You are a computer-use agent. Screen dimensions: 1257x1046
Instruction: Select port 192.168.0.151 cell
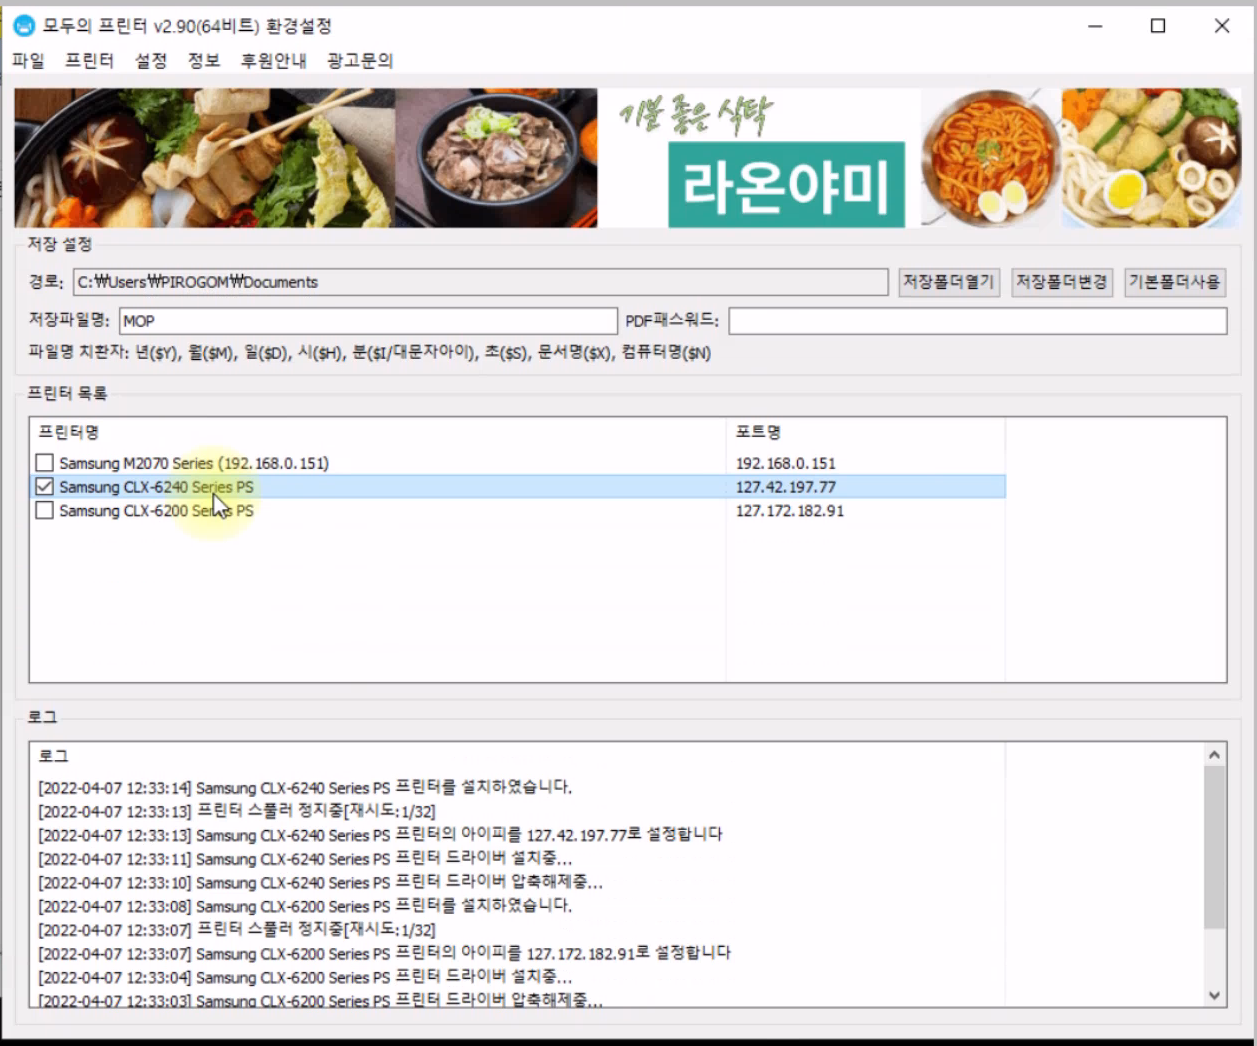coord(786,463)
